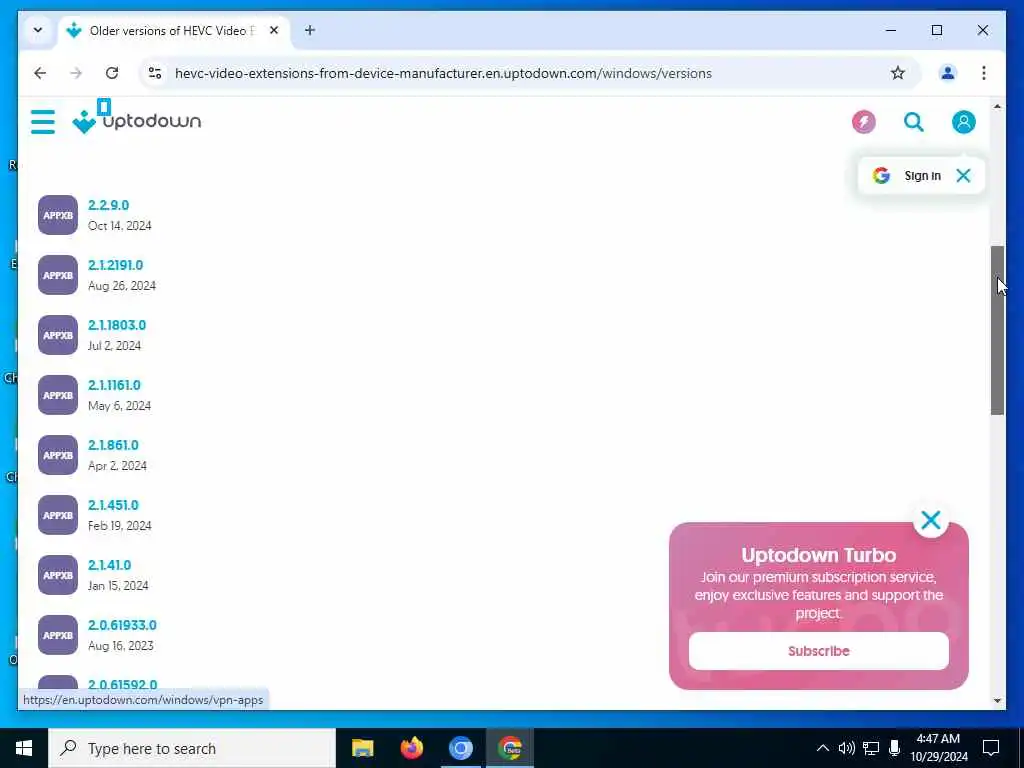Open File Explorer from the taskbar
Image resolution: width=1024 pixels, height=768 pixels.
tap(362, 748)
